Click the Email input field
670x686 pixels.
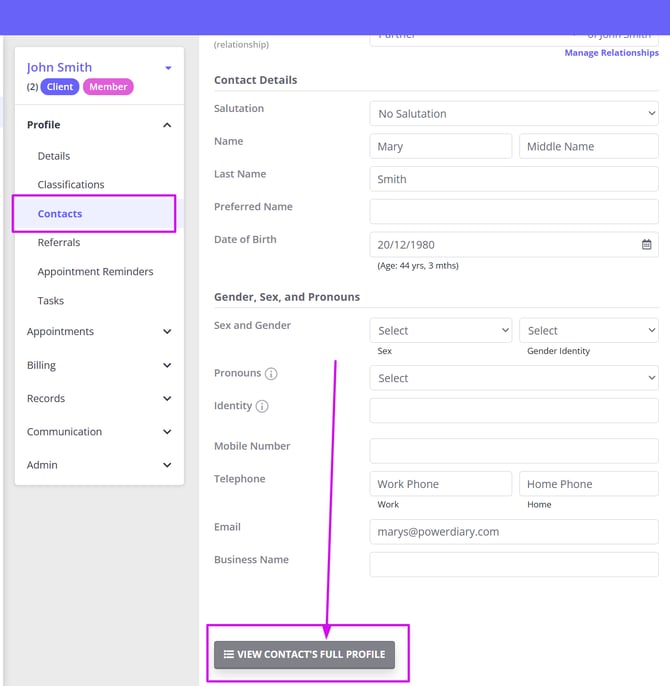(x=513, y=532)
